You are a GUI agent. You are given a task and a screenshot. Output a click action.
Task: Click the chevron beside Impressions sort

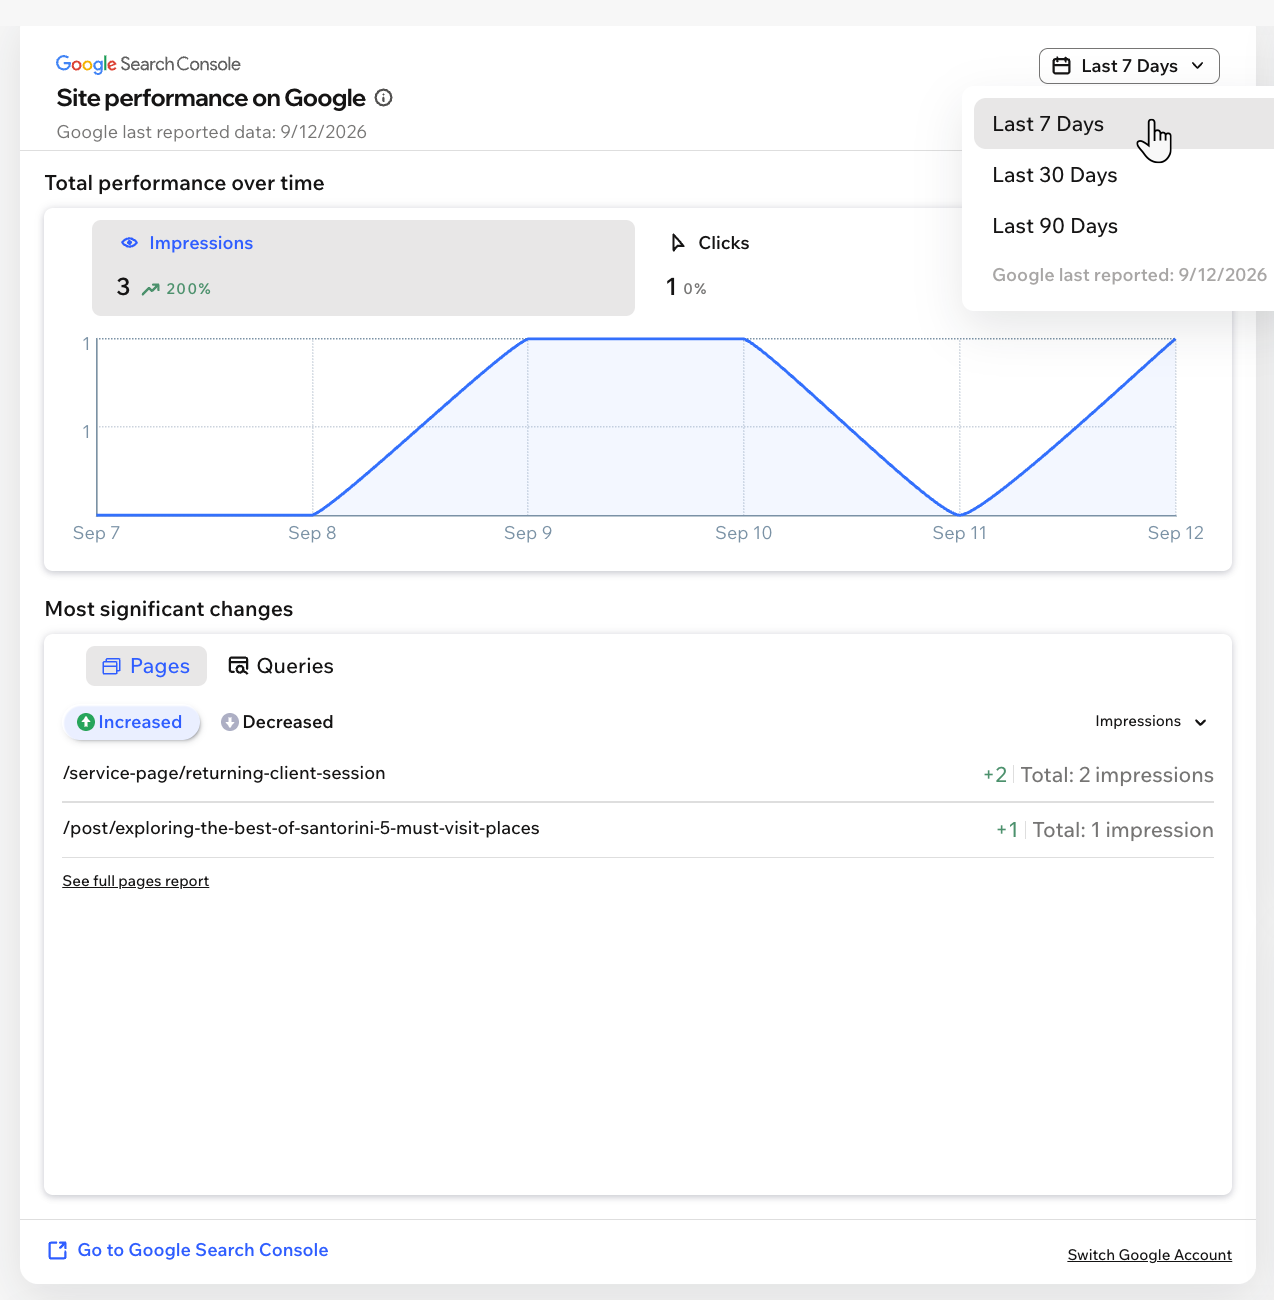(x=1201, y=723)
